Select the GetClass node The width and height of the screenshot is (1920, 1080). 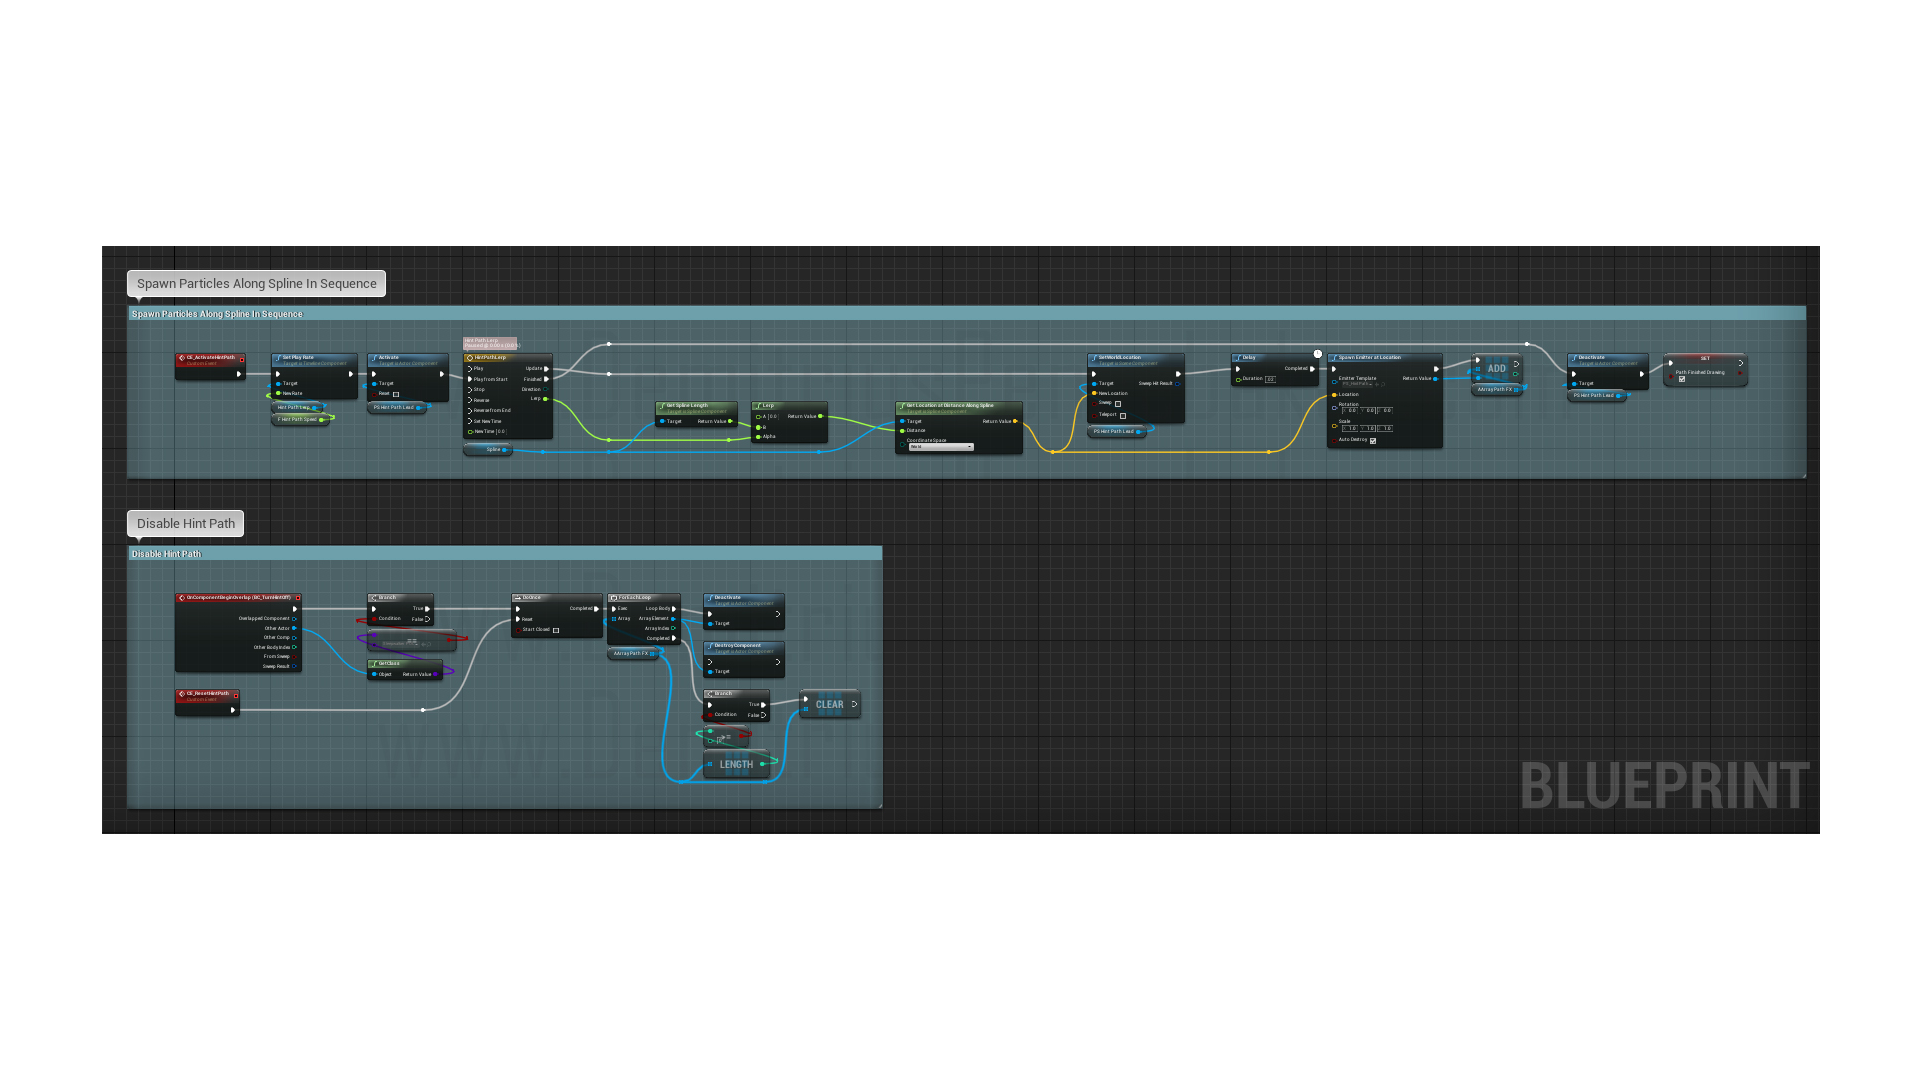(405, 668)
